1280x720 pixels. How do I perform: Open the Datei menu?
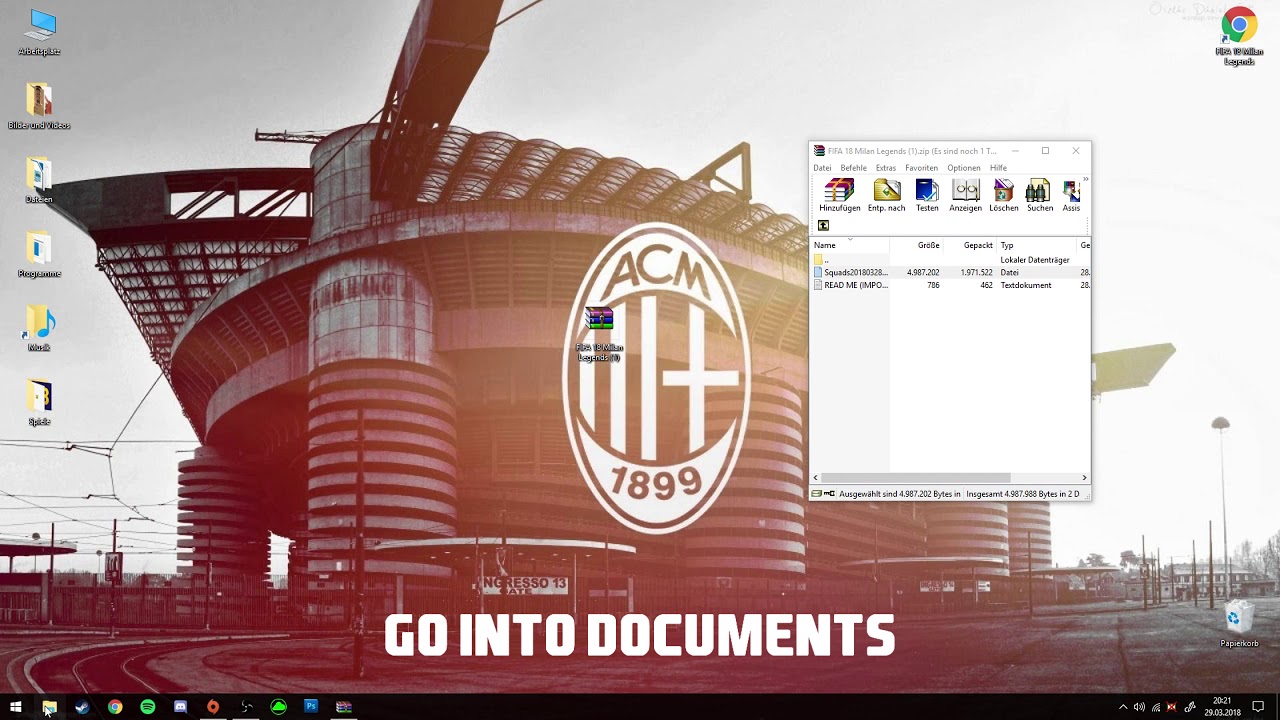click(x=822, y=168)
